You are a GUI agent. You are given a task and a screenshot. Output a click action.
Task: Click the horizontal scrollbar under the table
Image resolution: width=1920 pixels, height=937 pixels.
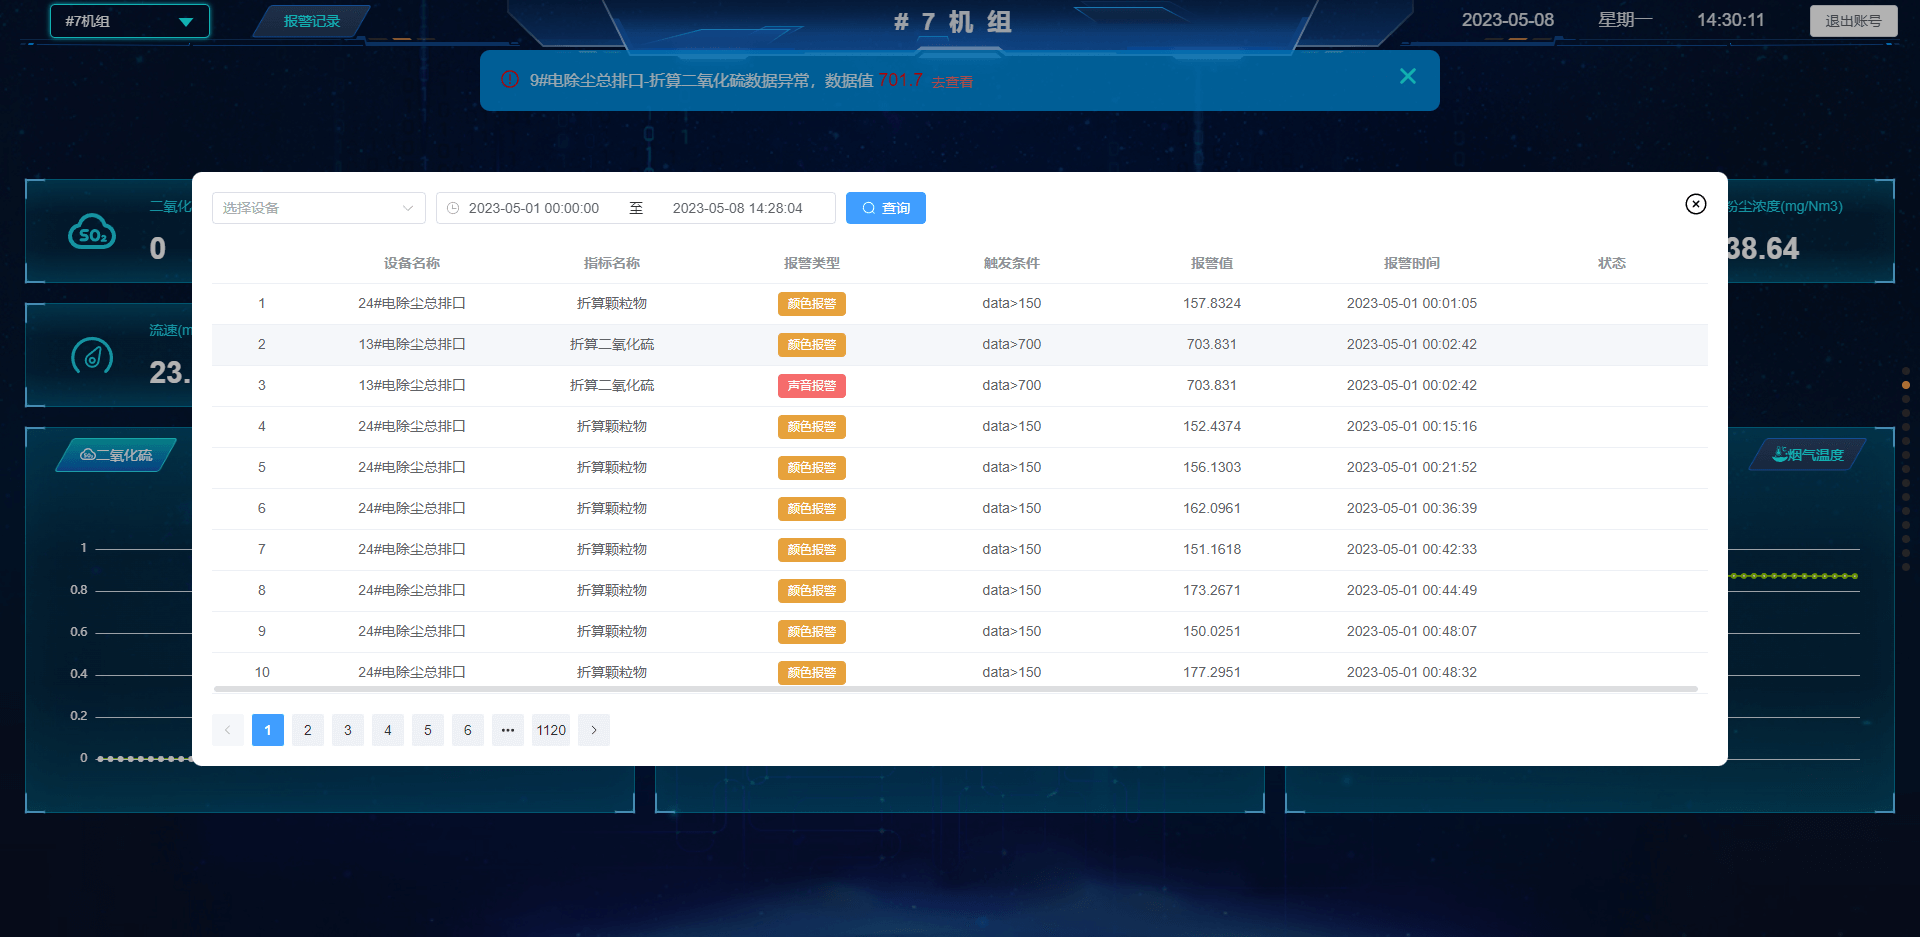[x=955, y=689]
